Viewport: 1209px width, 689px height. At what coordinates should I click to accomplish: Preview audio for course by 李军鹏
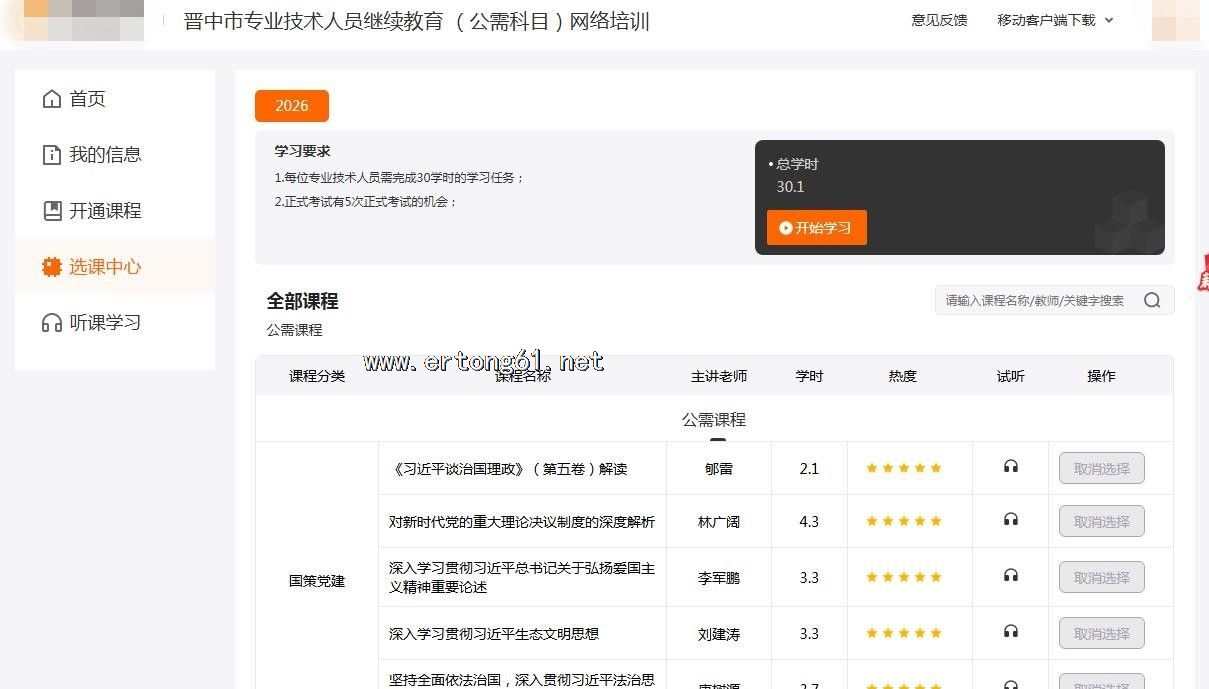(1011, 576)
